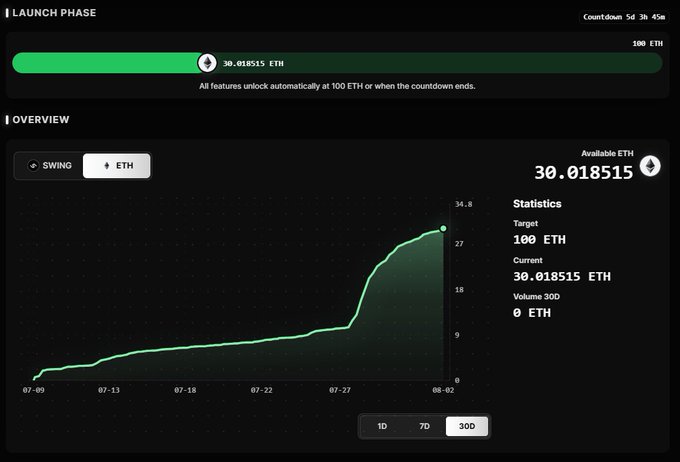680x462 pixels.
Task: Click the 34.8 value on the chart y-axis
Action: (x=464, y=204)
